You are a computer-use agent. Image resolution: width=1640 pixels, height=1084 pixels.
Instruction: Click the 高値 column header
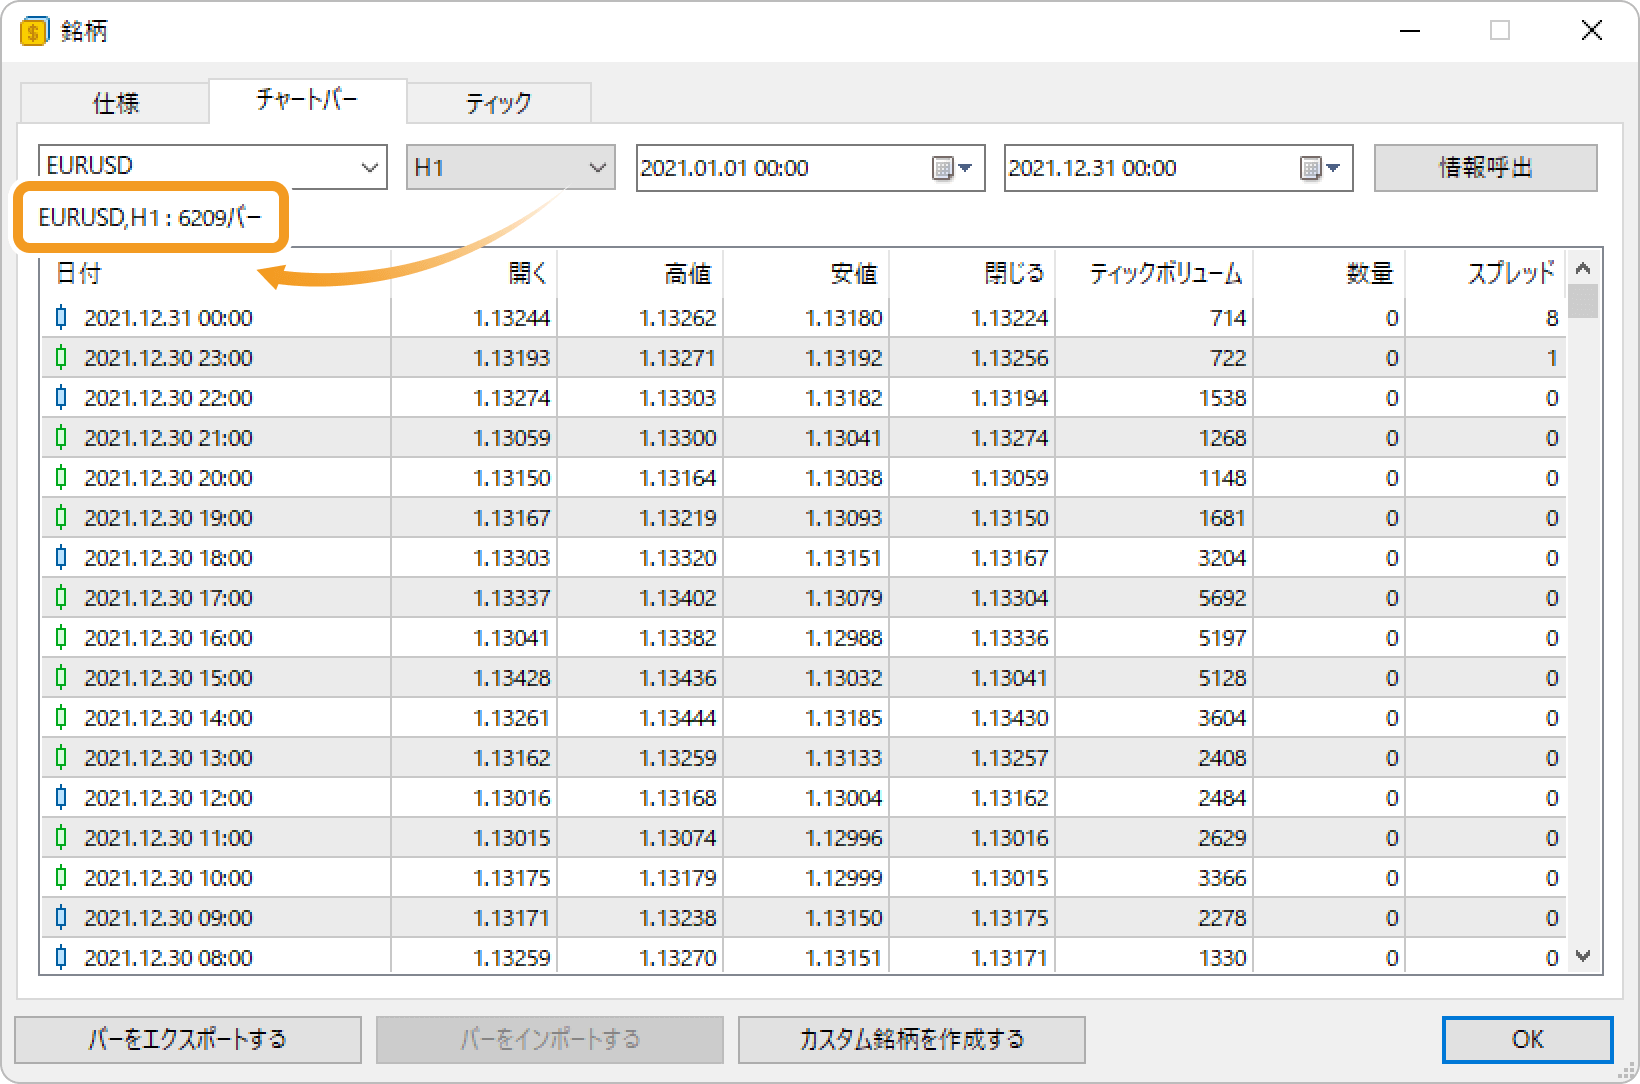[640, 273]
